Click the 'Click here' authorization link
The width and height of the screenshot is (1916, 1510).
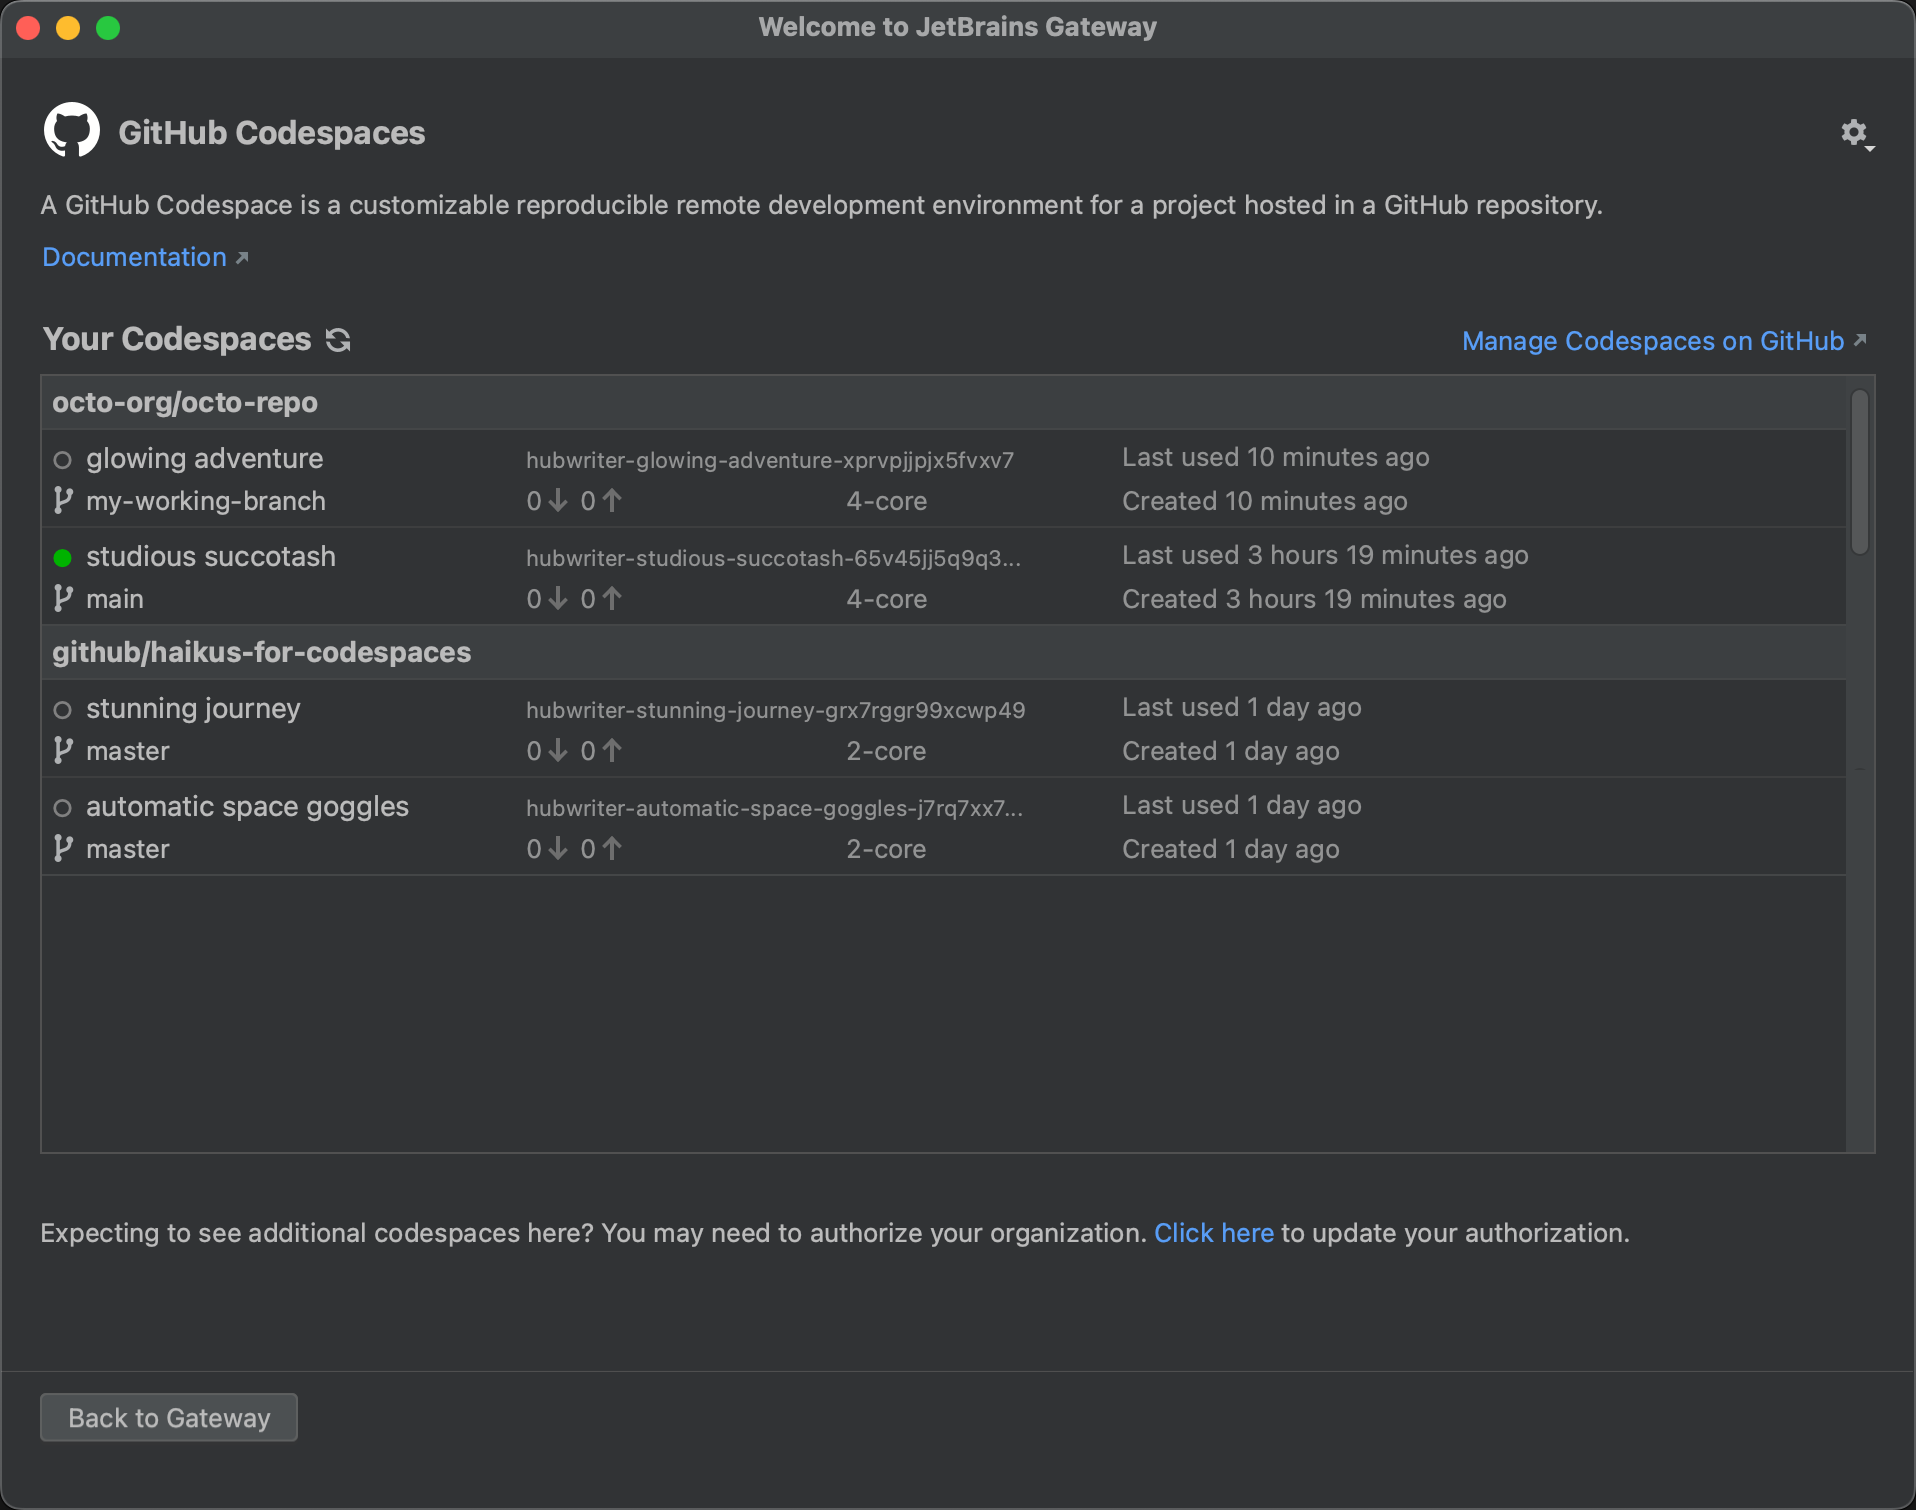point(1214,1233)
